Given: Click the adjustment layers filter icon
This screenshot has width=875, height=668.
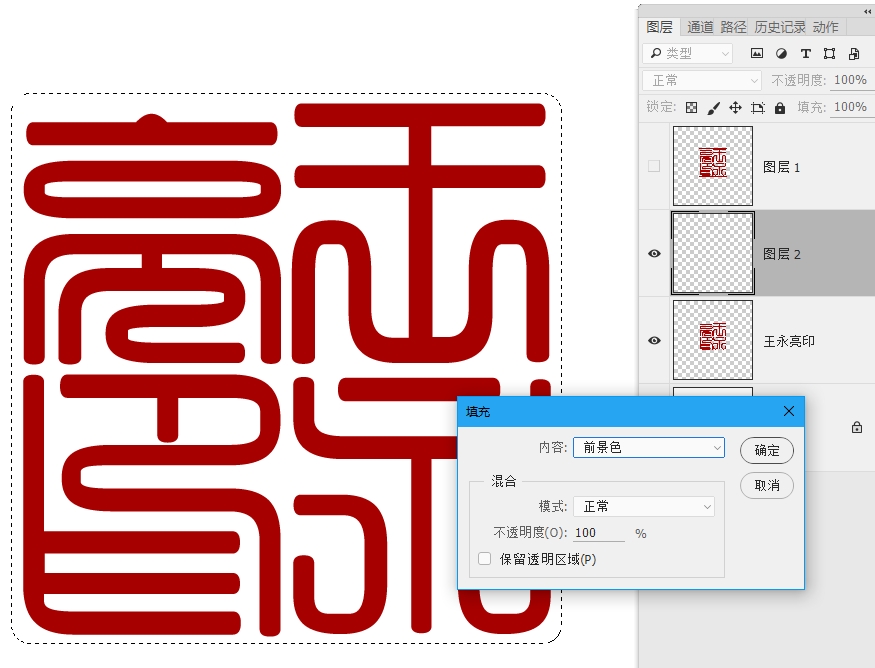Looking at the screenshot, I should 783,54.
